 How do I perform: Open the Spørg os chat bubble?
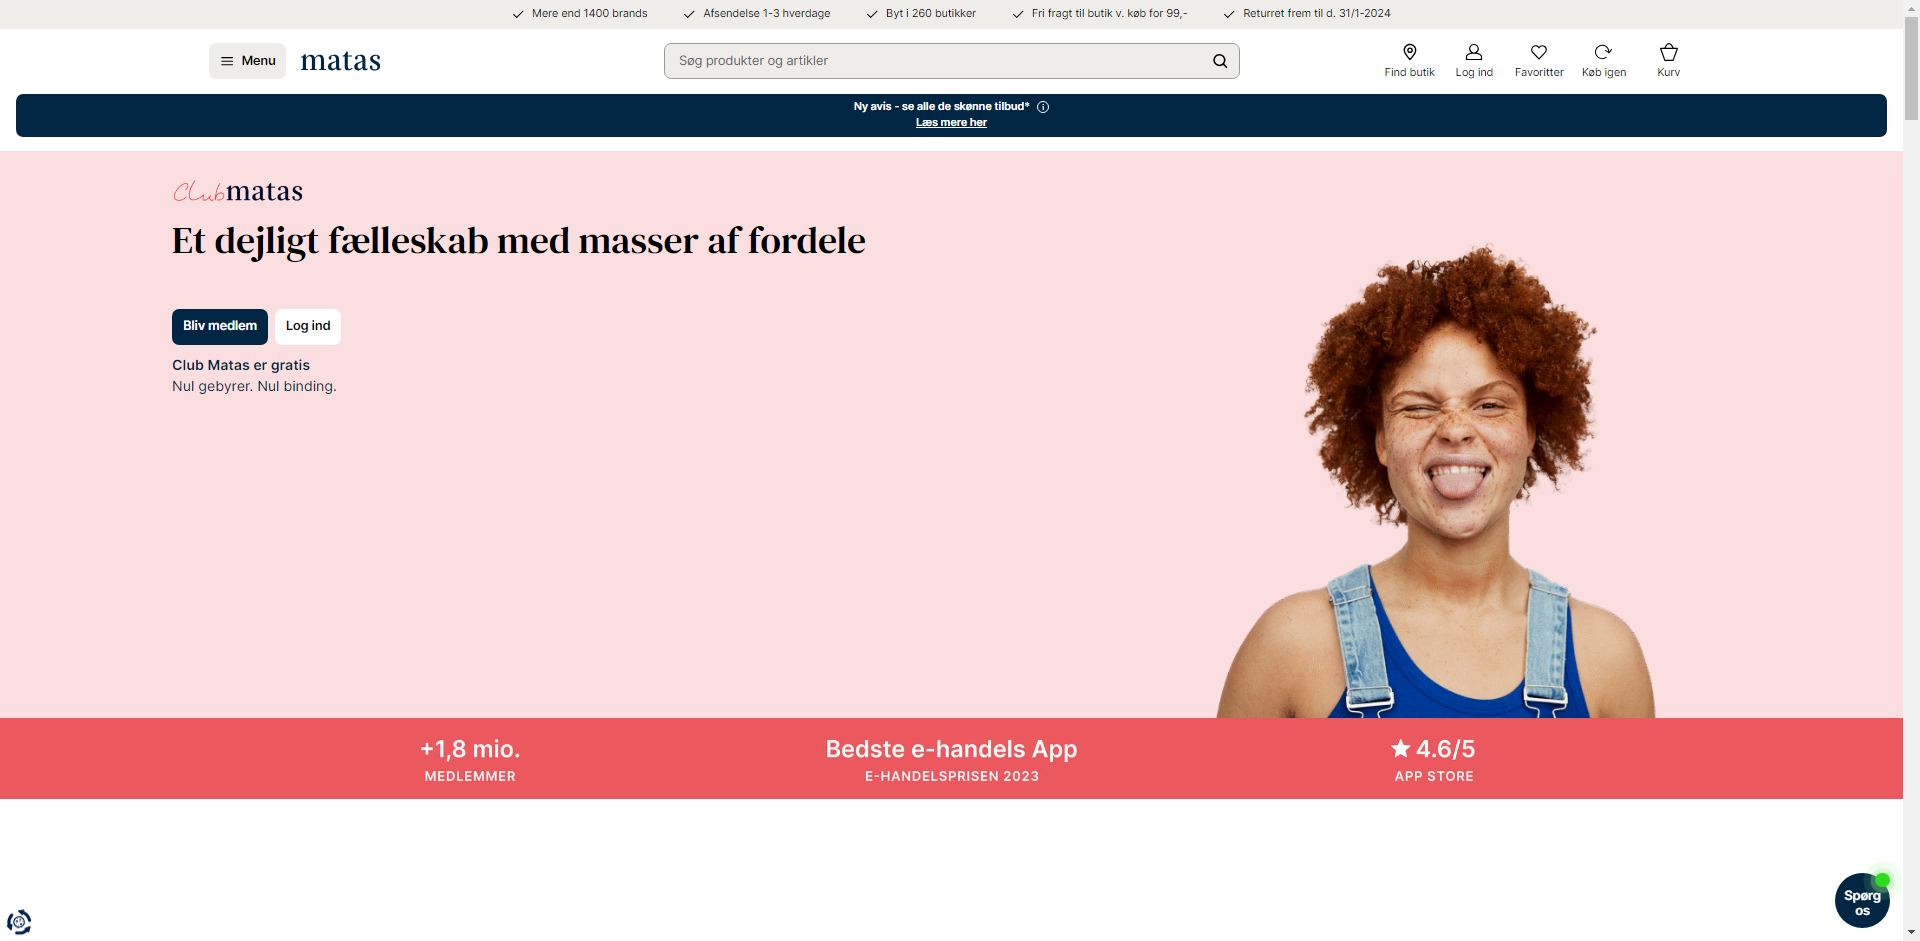pyautogui.click(x=1861, y=900)
